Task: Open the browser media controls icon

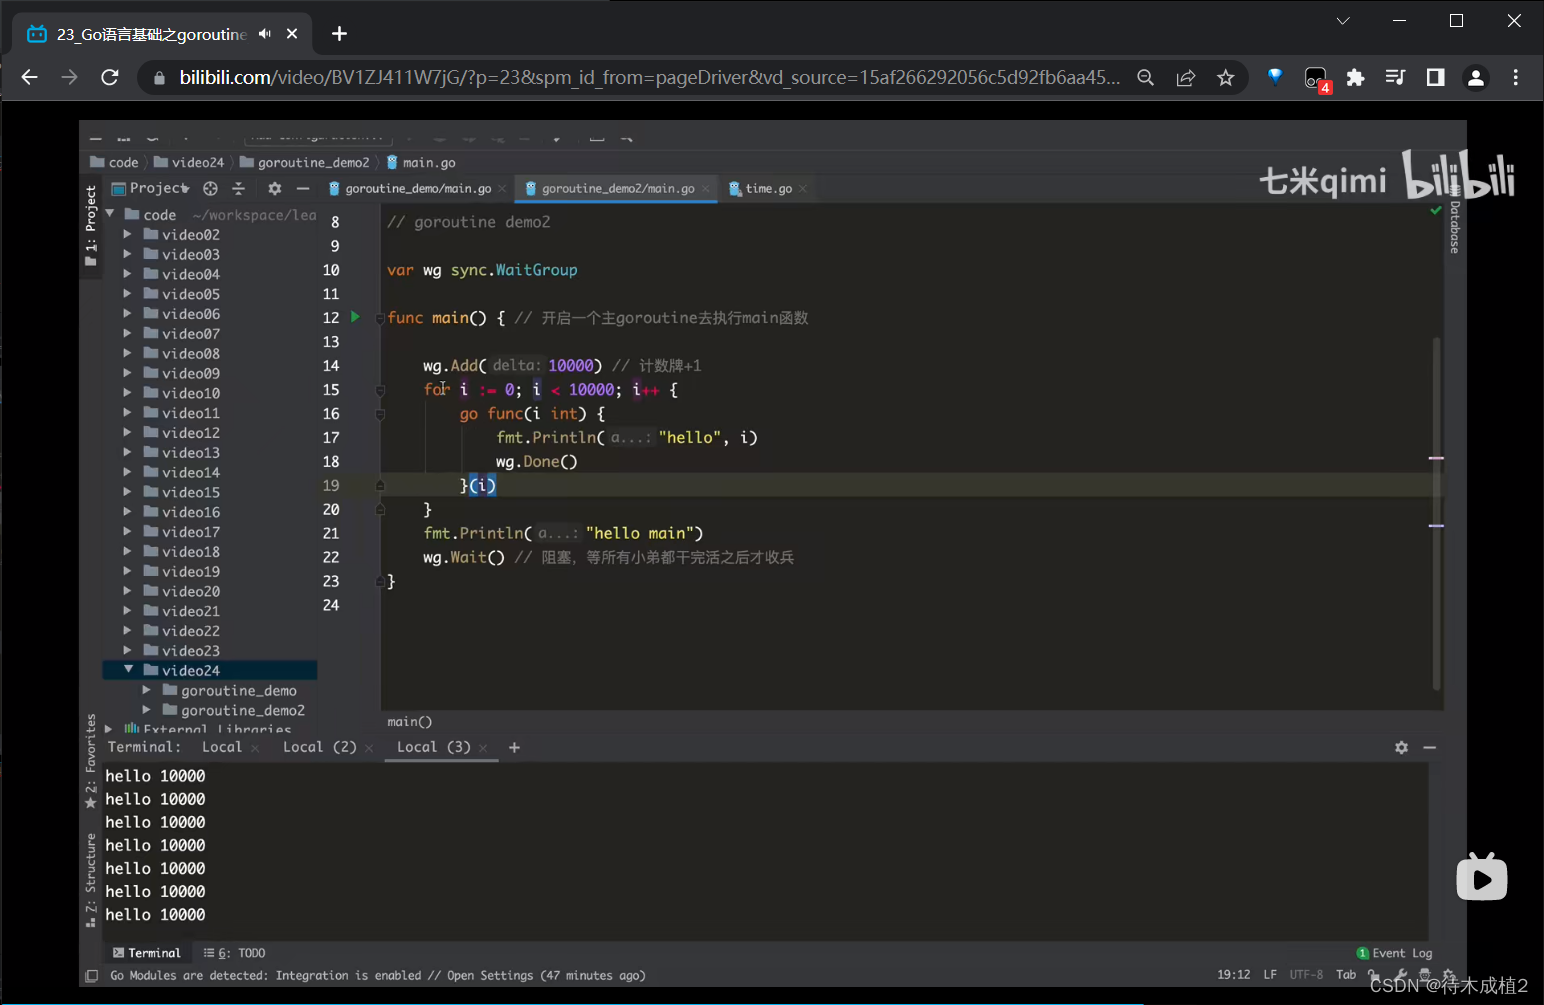Action: pyautogui.click(x=1395, y=77)
